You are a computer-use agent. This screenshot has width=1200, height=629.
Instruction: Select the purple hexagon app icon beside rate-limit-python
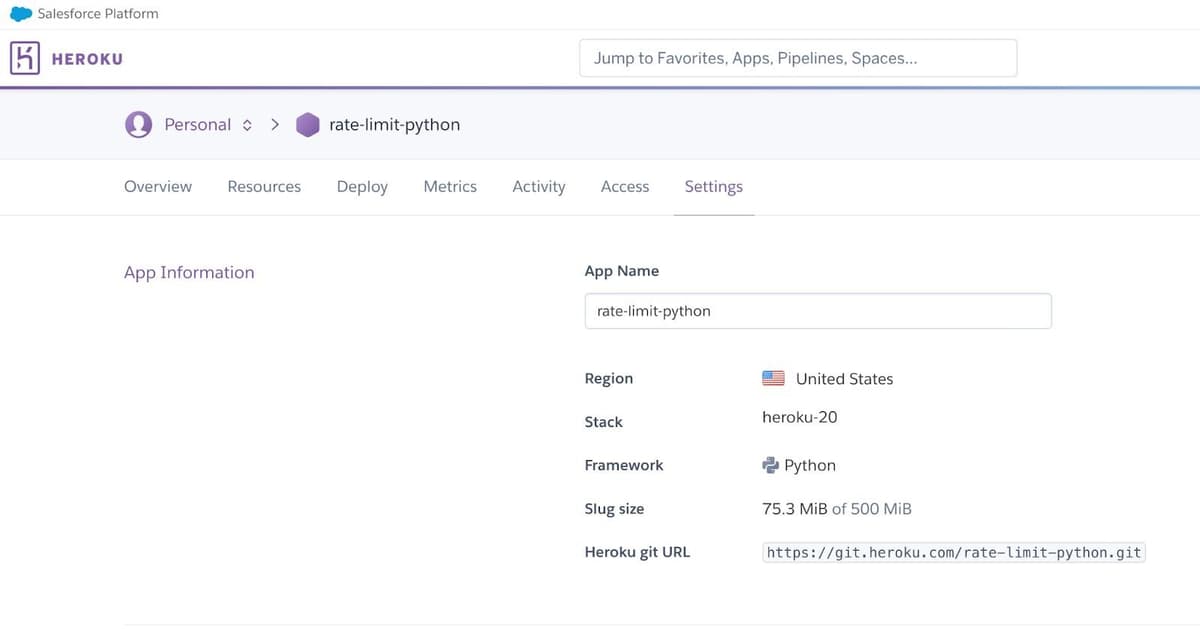[307, 124]
